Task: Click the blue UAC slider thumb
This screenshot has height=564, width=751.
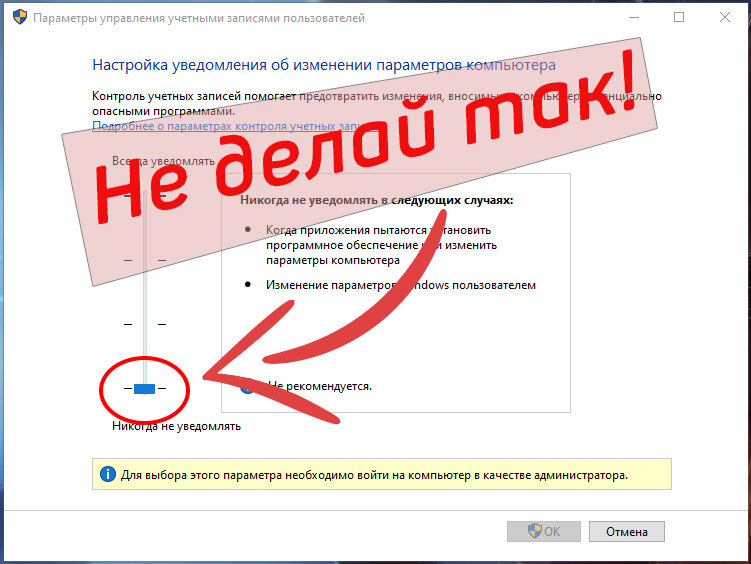Action: (144, 388)
